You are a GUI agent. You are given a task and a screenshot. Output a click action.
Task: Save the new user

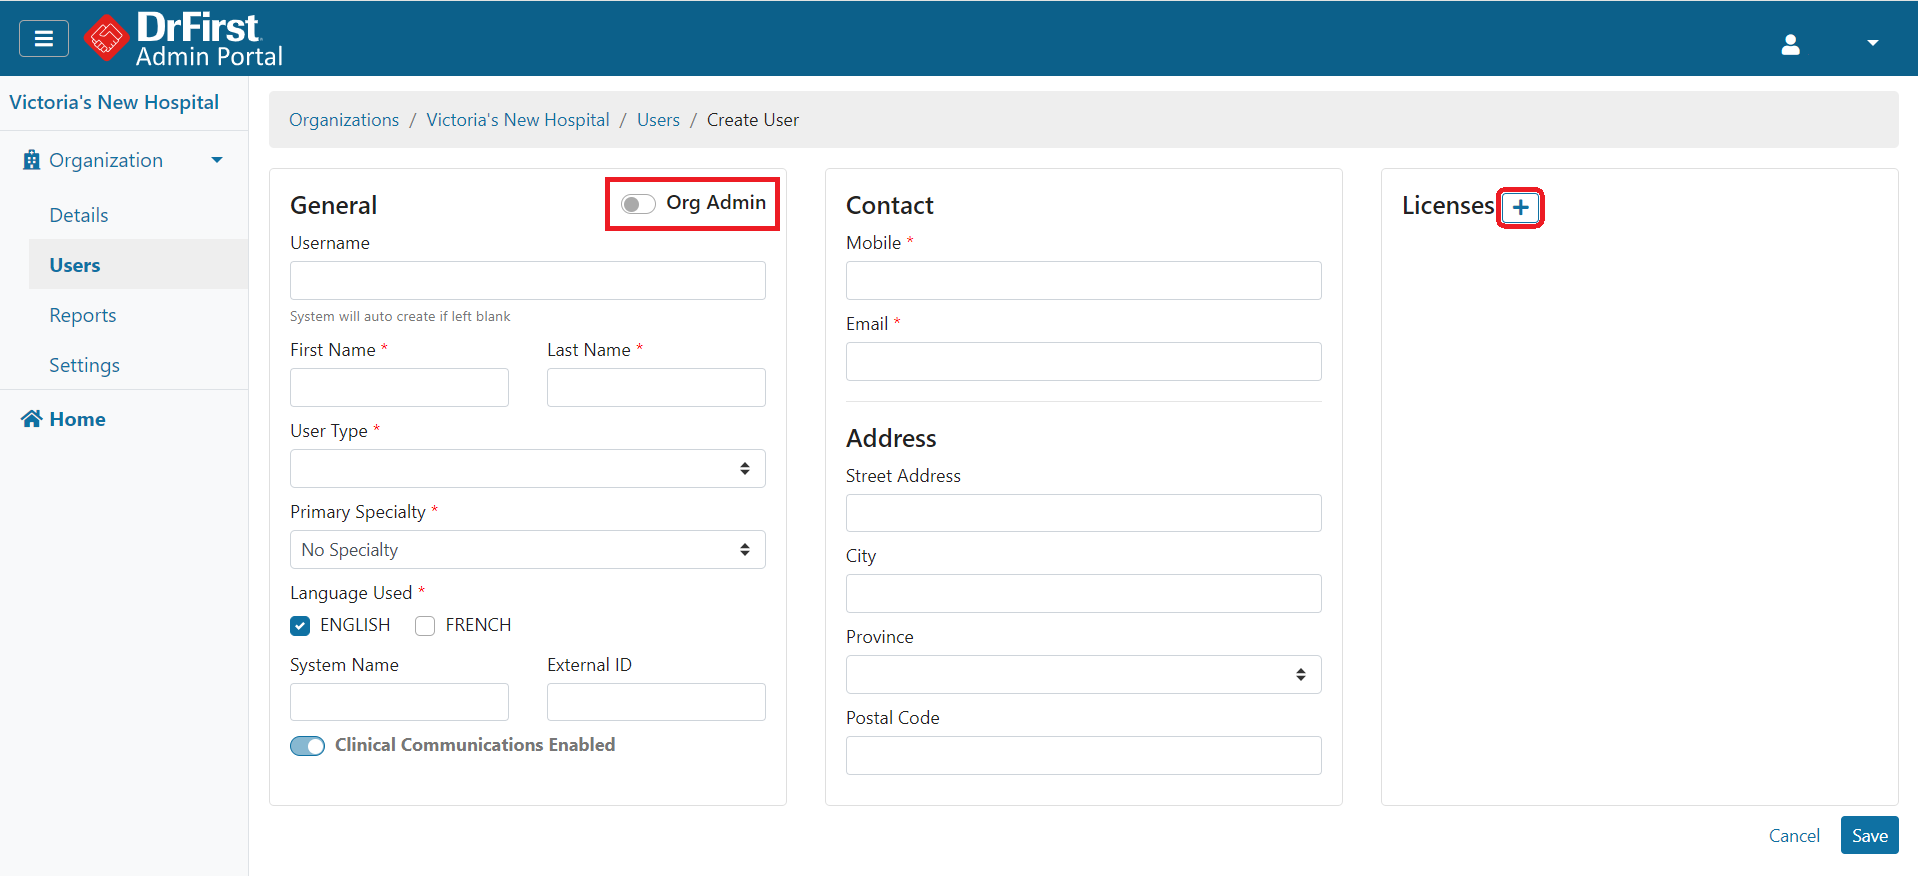(x=1869, y=836)
